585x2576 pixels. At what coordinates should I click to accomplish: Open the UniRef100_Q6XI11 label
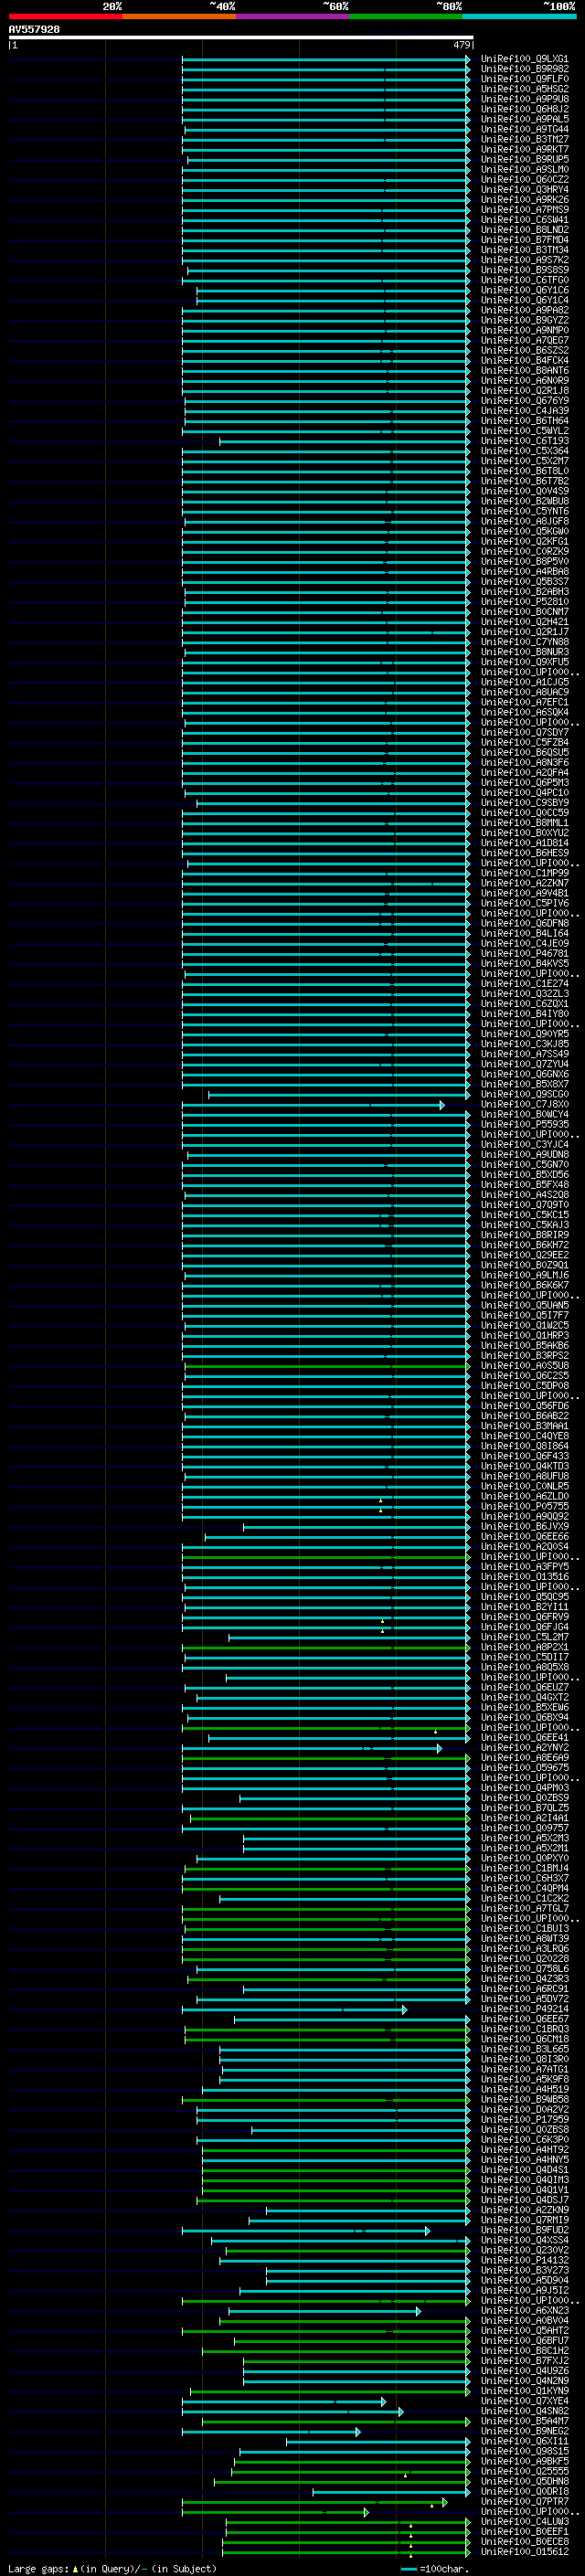click(x=525, y=2441)
